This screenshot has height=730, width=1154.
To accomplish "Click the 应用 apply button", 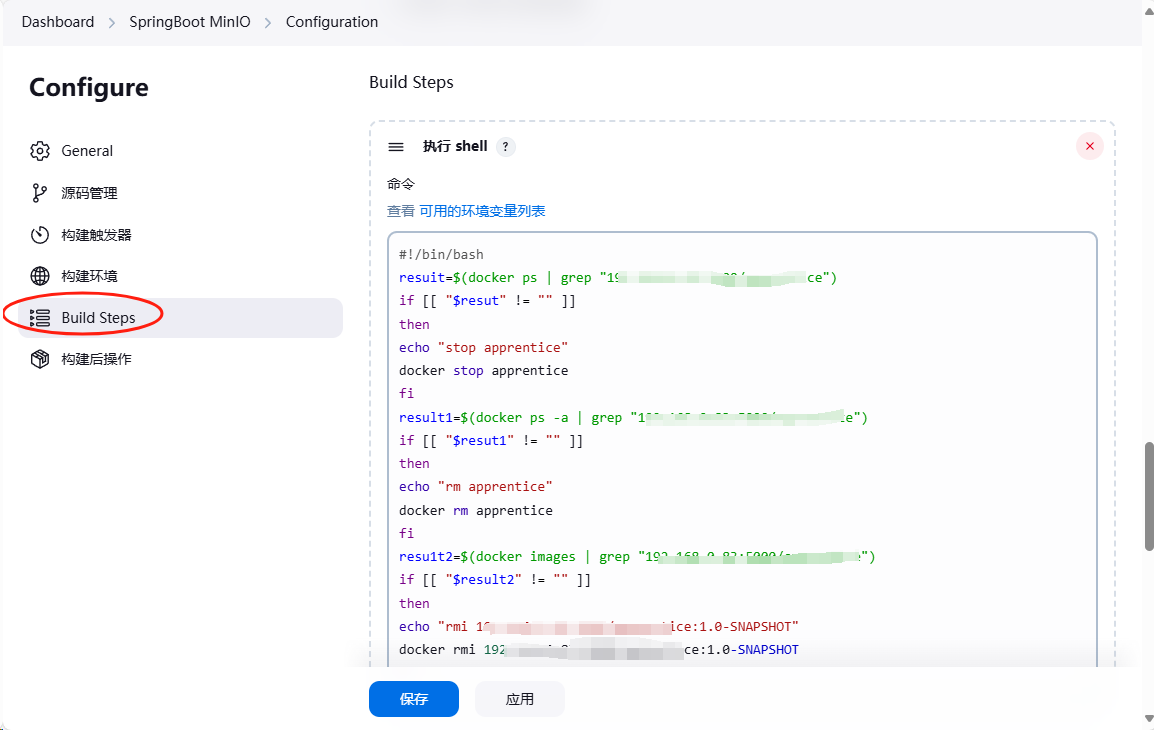I will tap(520, 699).
